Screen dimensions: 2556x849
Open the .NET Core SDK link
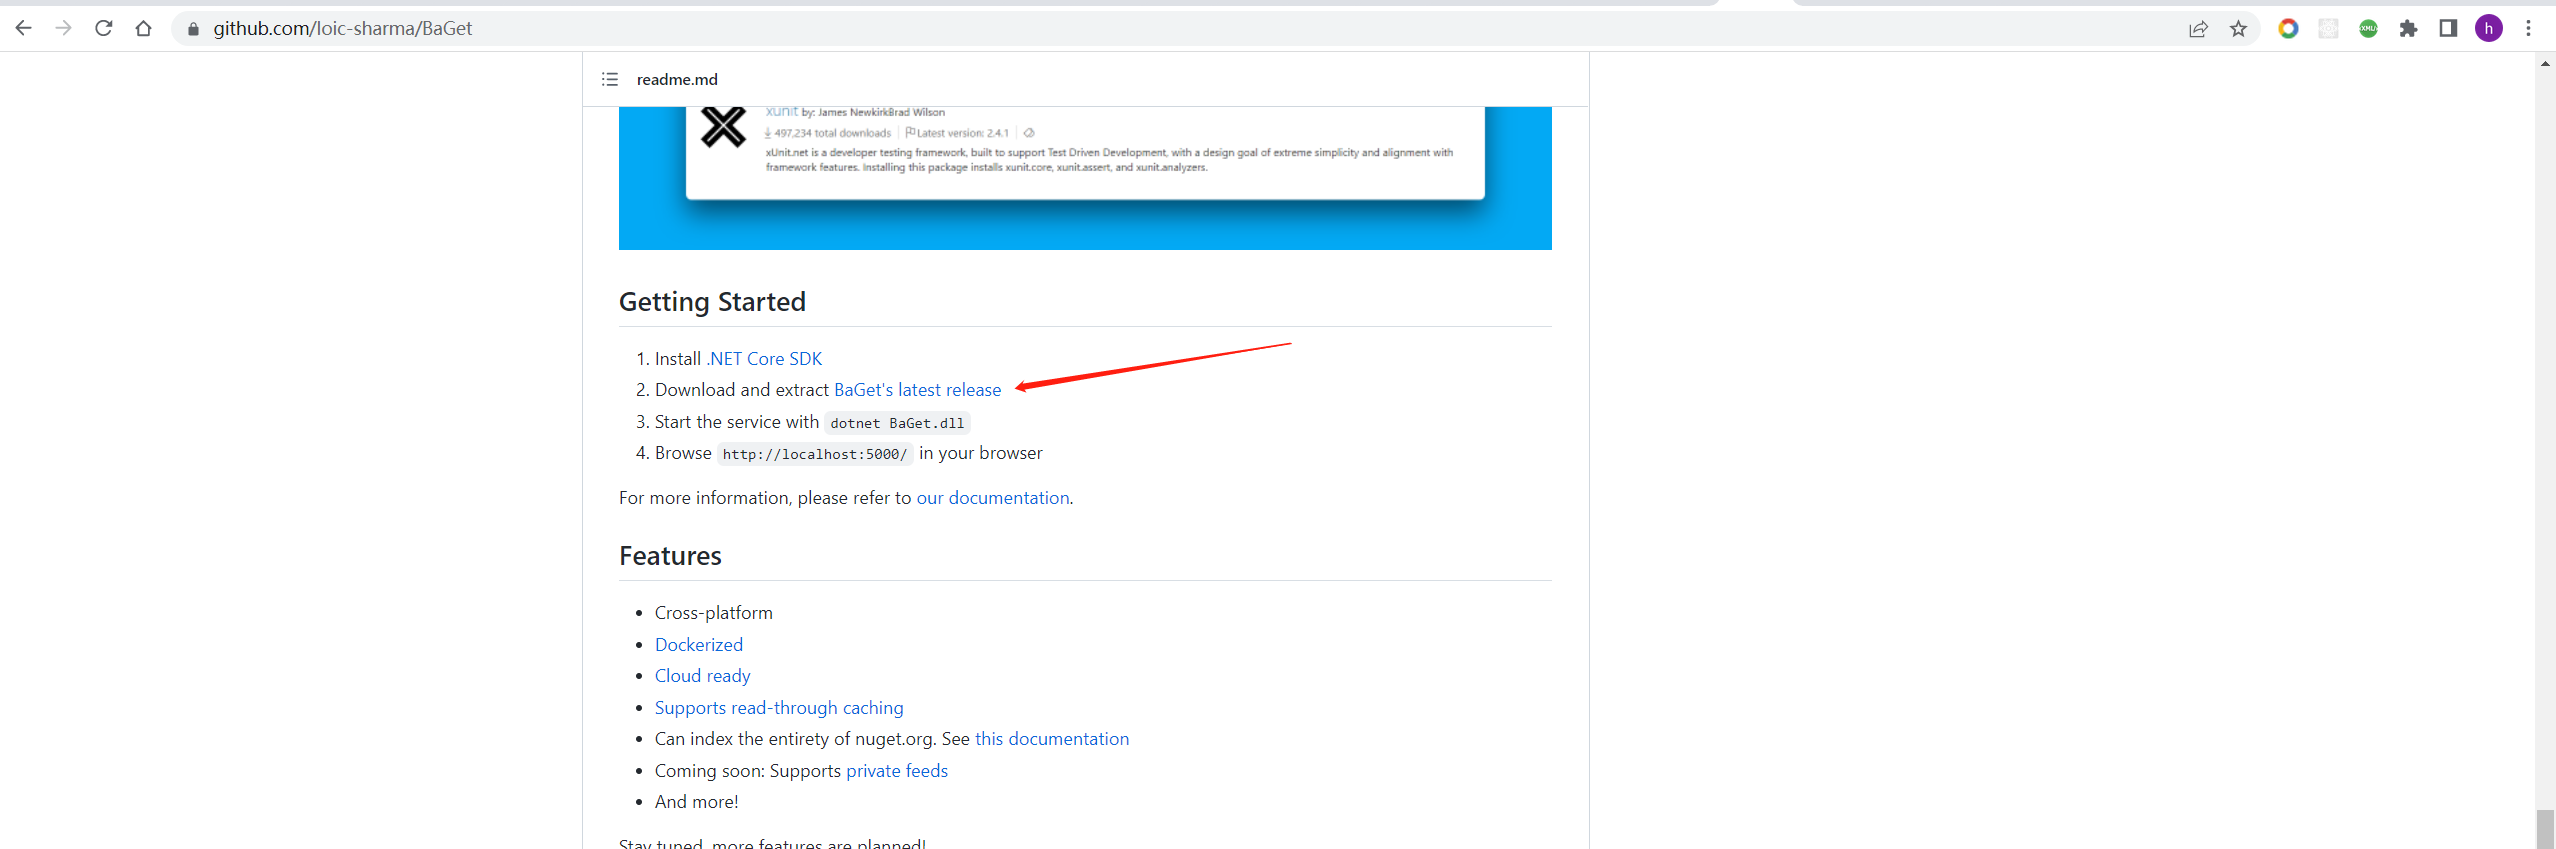point(764,358)
